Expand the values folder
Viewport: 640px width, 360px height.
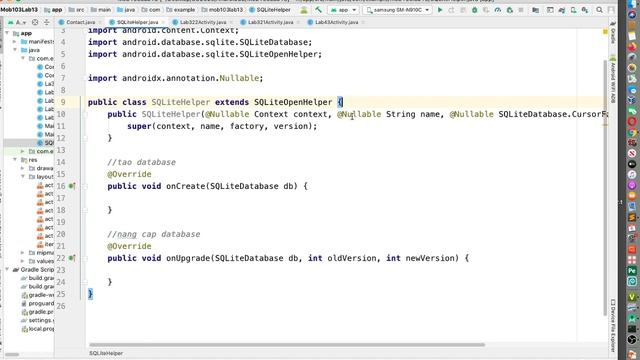(x=23, y=261)
